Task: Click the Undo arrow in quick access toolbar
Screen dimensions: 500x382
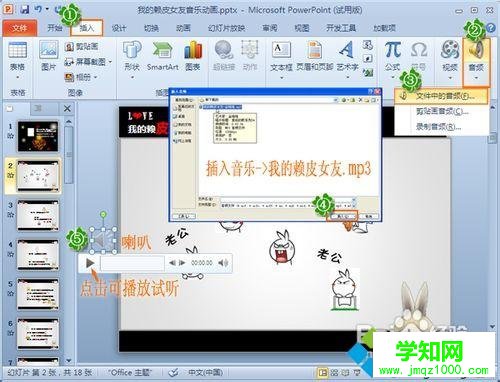Action: click(38, 9)
